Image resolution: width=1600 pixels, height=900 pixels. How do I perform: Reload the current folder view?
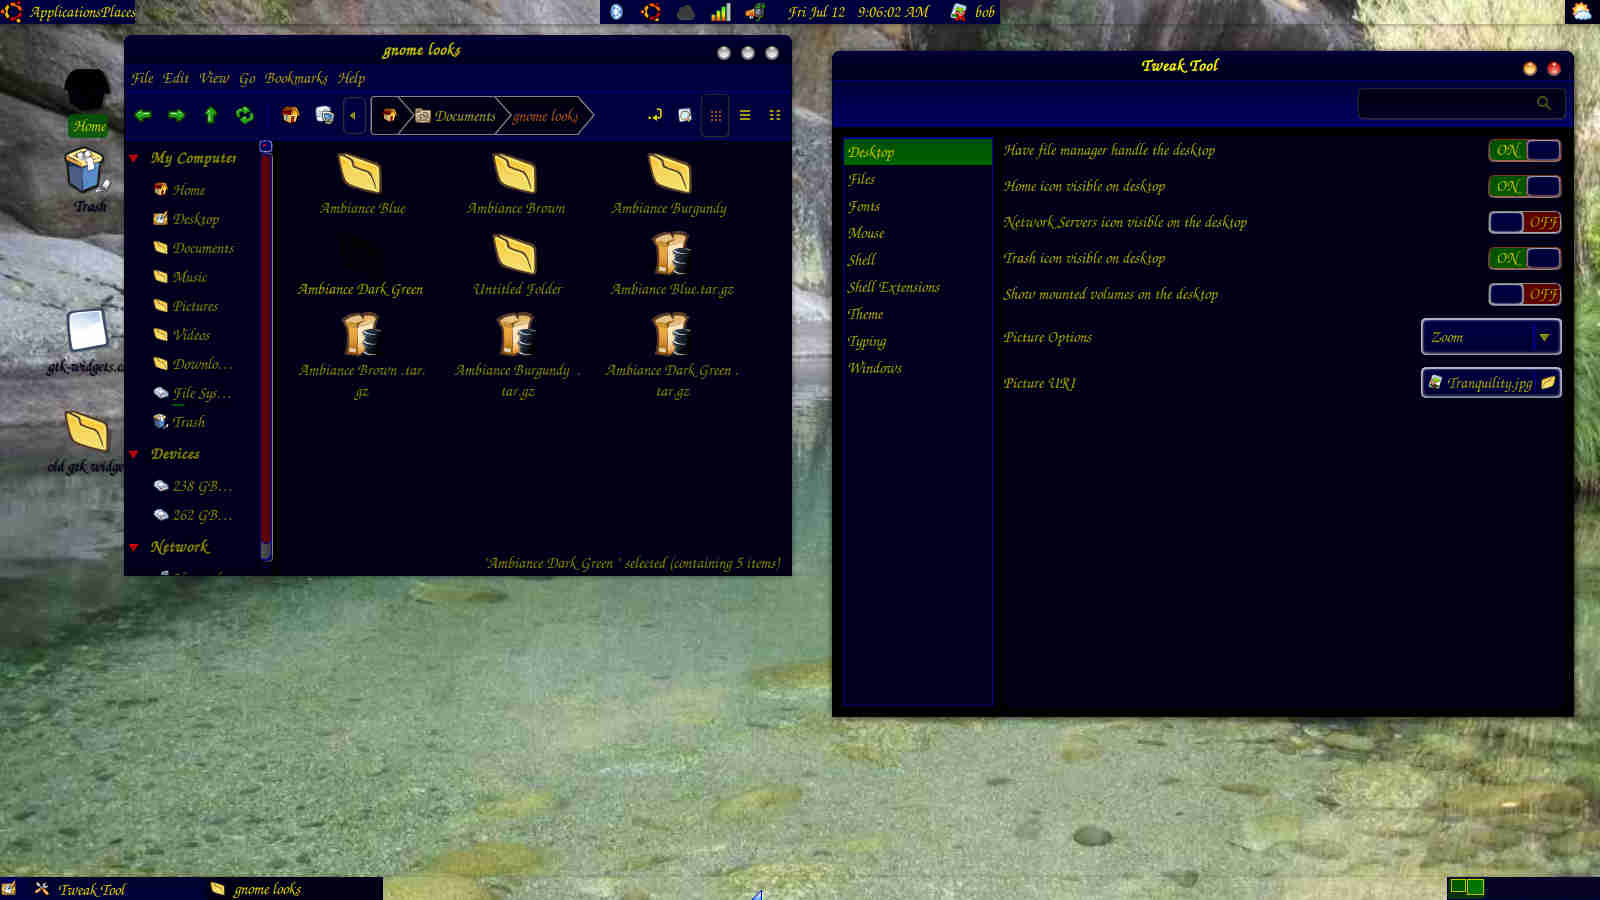[x=244, y=115]
